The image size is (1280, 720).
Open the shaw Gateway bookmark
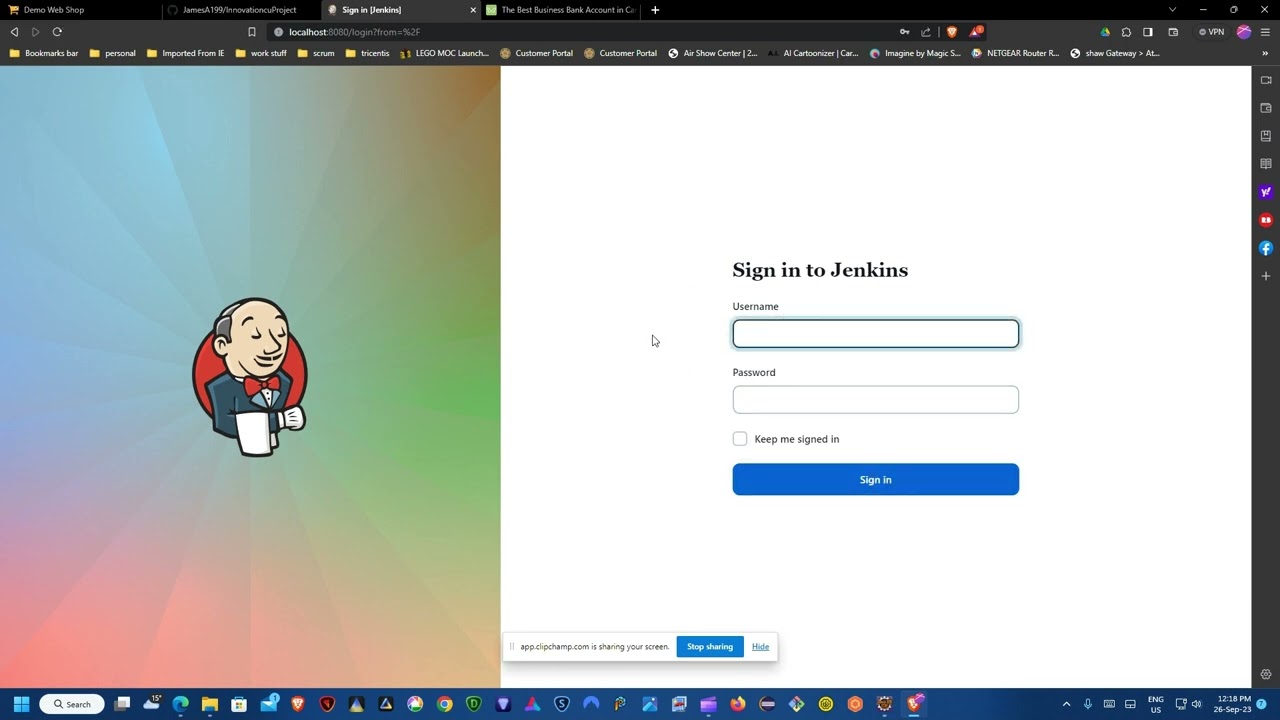pos(1115,53)
